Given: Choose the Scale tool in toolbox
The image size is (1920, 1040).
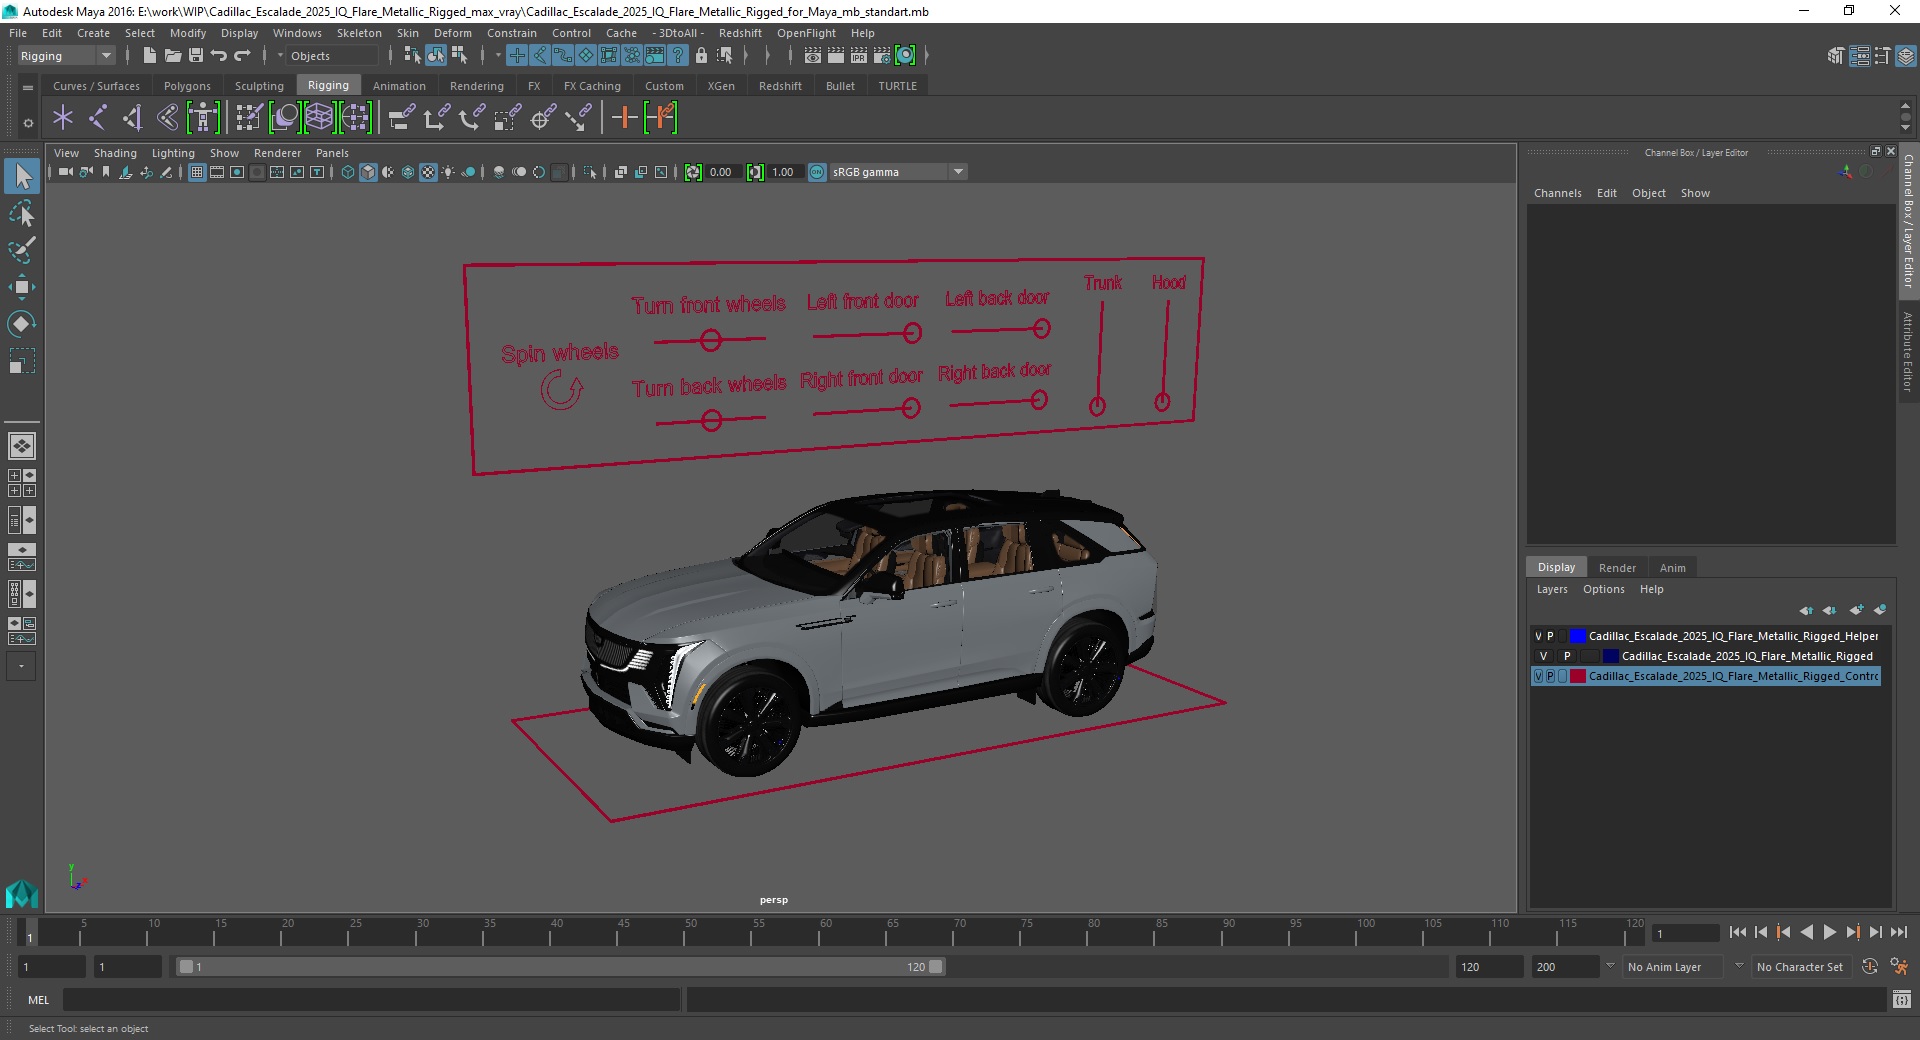Looking at the screenshot, I should pos(22,360).
